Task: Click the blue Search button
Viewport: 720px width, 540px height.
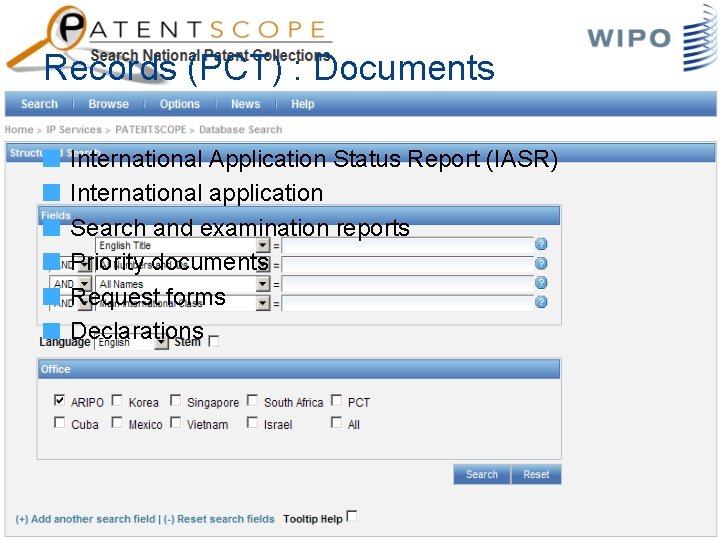Action: click(x=482, y=474)
